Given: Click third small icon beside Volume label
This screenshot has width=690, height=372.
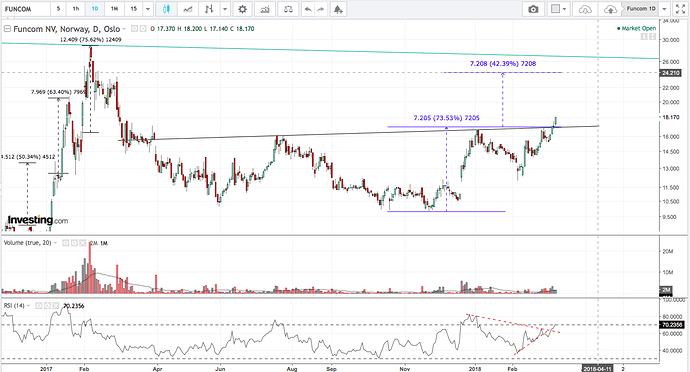Looking at the screenshot, I should tap(82, 243).
